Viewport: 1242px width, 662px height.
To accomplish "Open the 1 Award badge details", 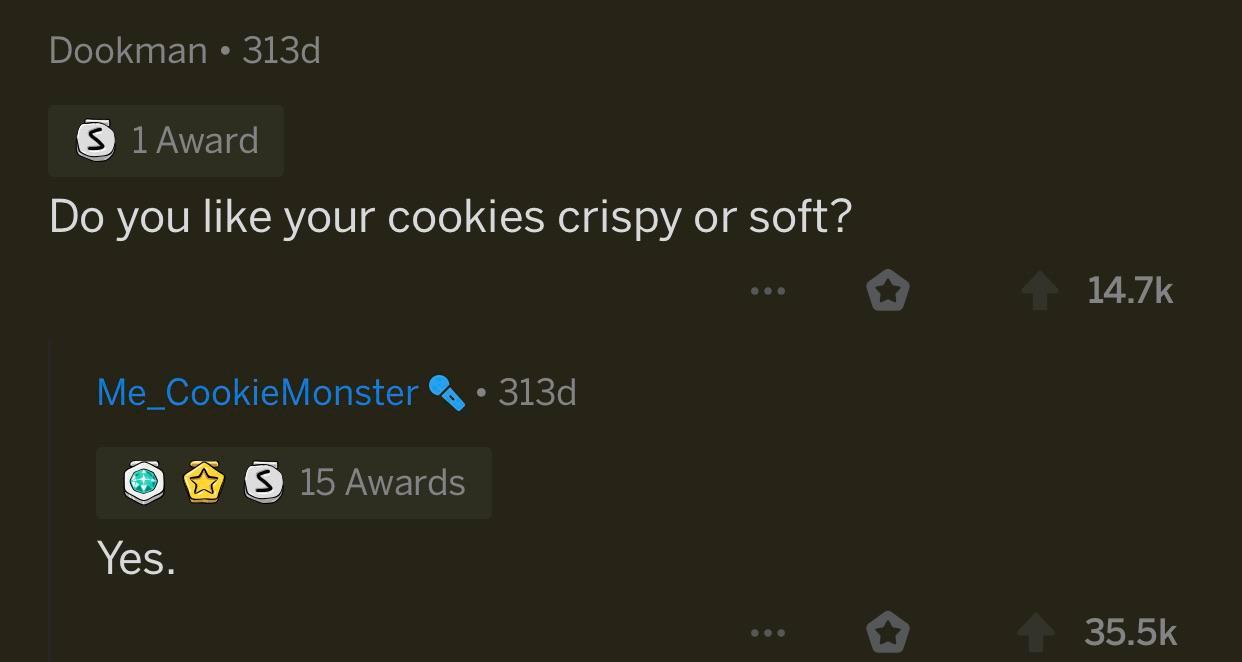I will tap(195, 140).
